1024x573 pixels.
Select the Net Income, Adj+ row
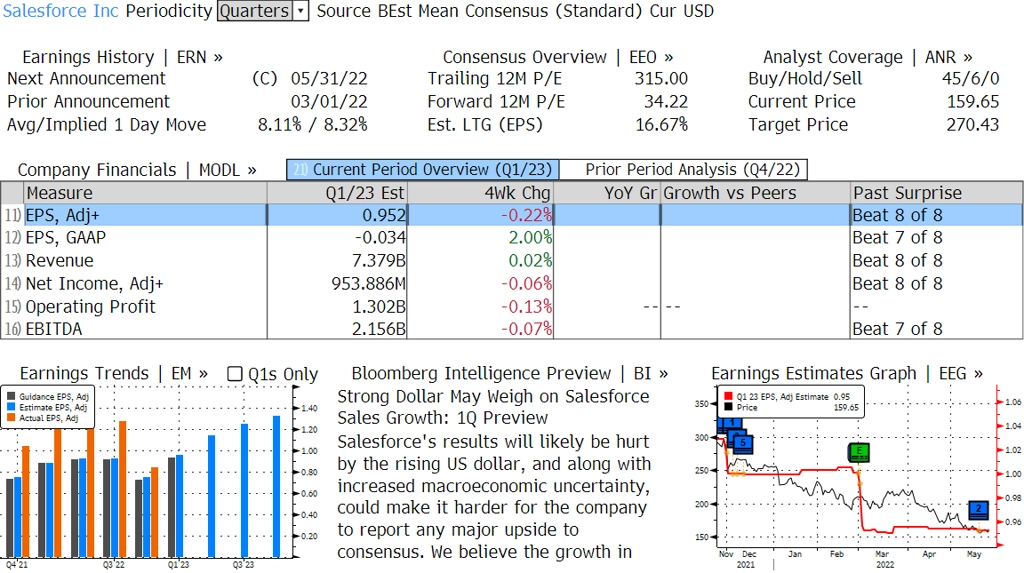(x=512, y=284)
